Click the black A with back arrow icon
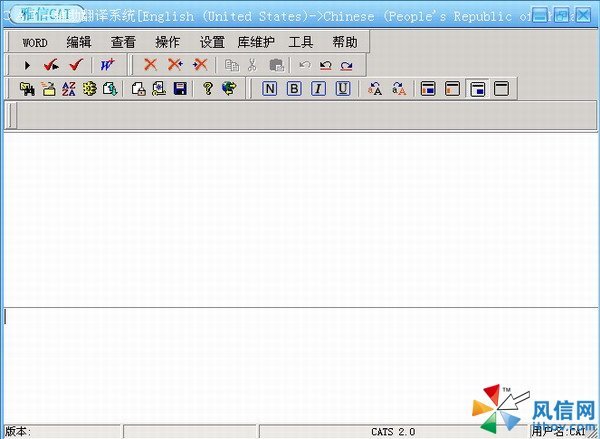600x439 pixels. tap(375, 89)
